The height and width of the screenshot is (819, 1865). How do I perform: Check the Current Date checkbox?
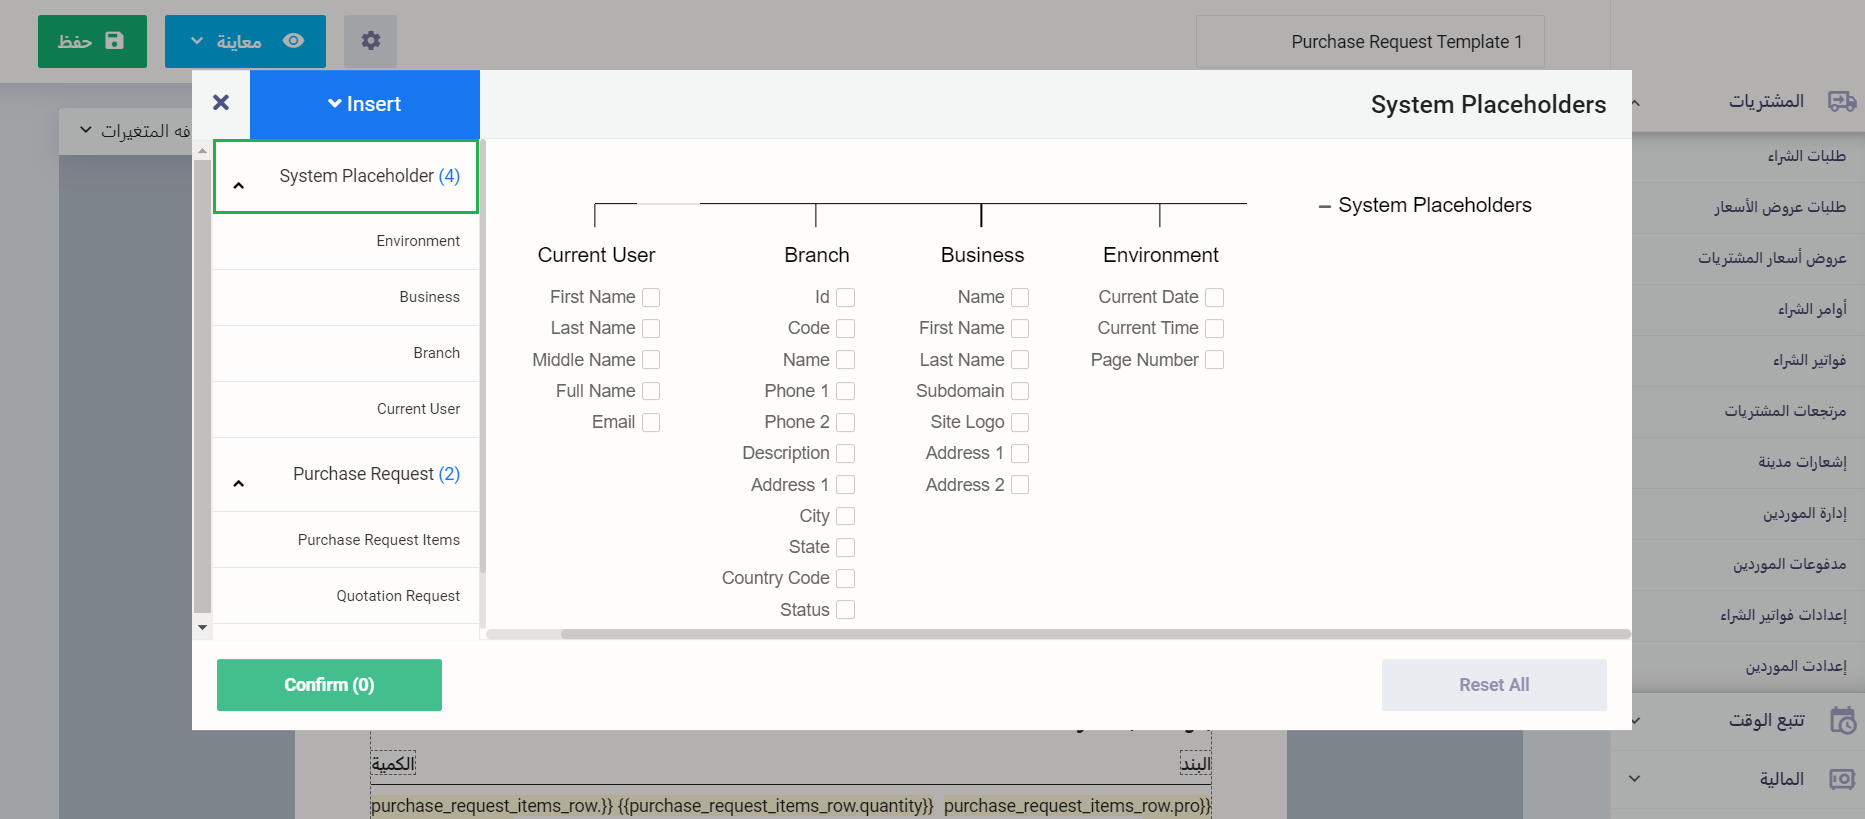click(1214, 298)
